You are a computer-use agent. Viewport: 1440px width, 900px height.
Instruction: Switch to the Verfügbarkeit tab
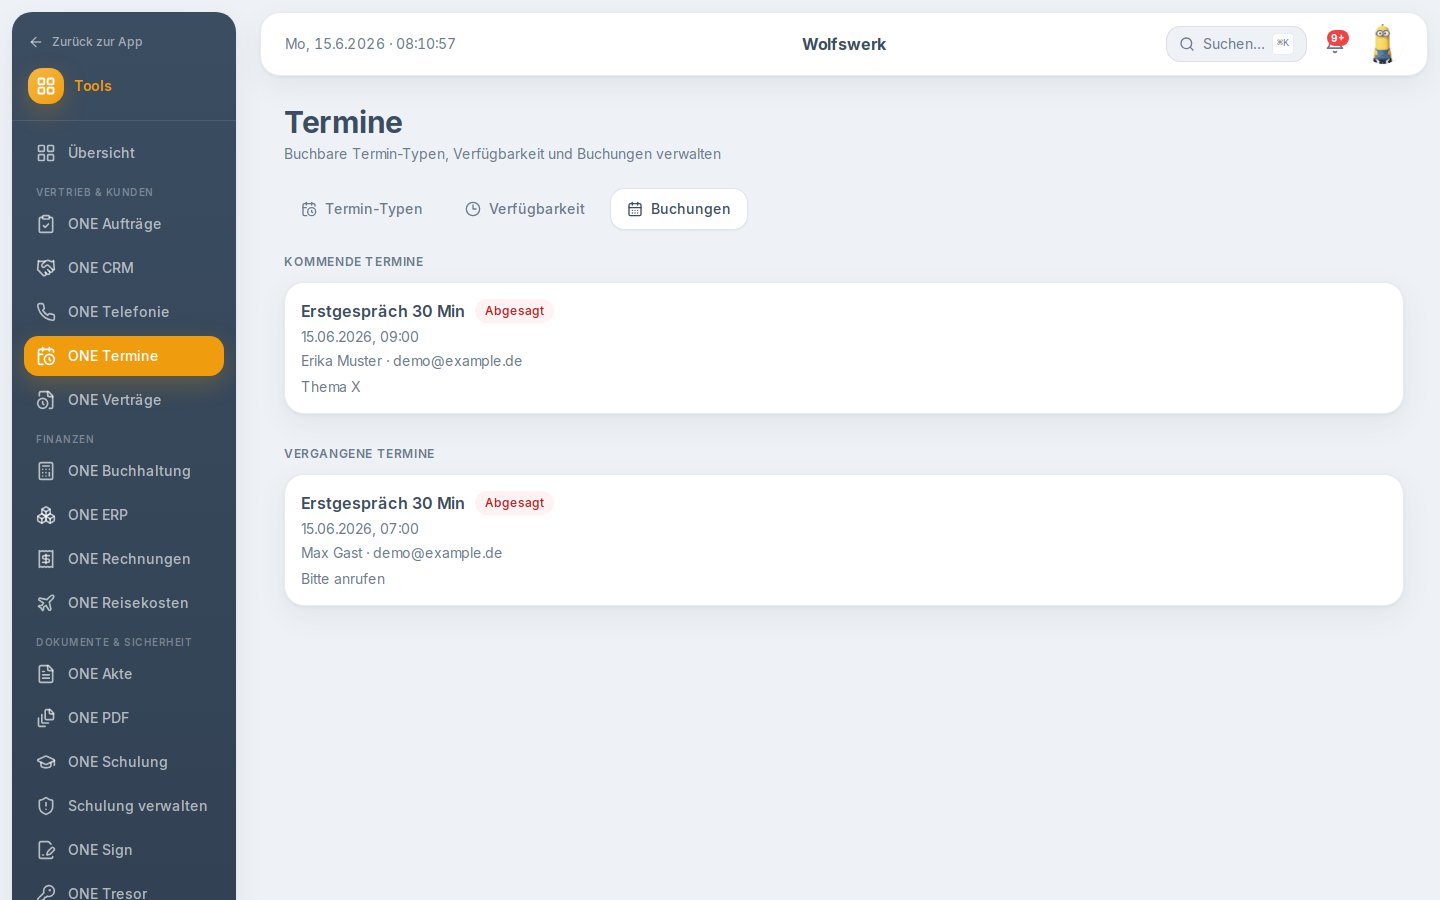tap(525, 209)
